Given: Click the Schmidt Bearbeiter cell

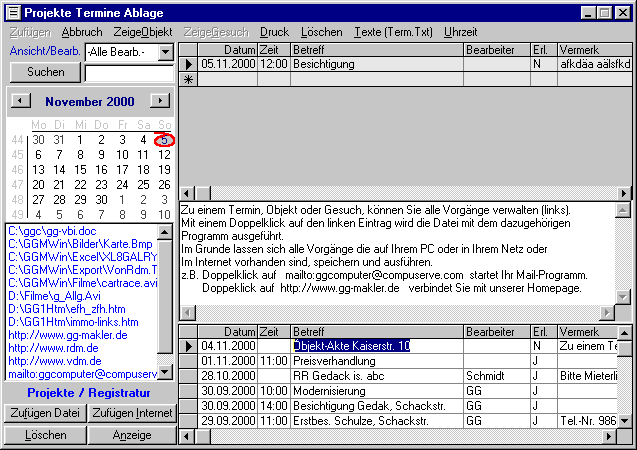Looking at the screenshot, I should click(x=497, y=376).
